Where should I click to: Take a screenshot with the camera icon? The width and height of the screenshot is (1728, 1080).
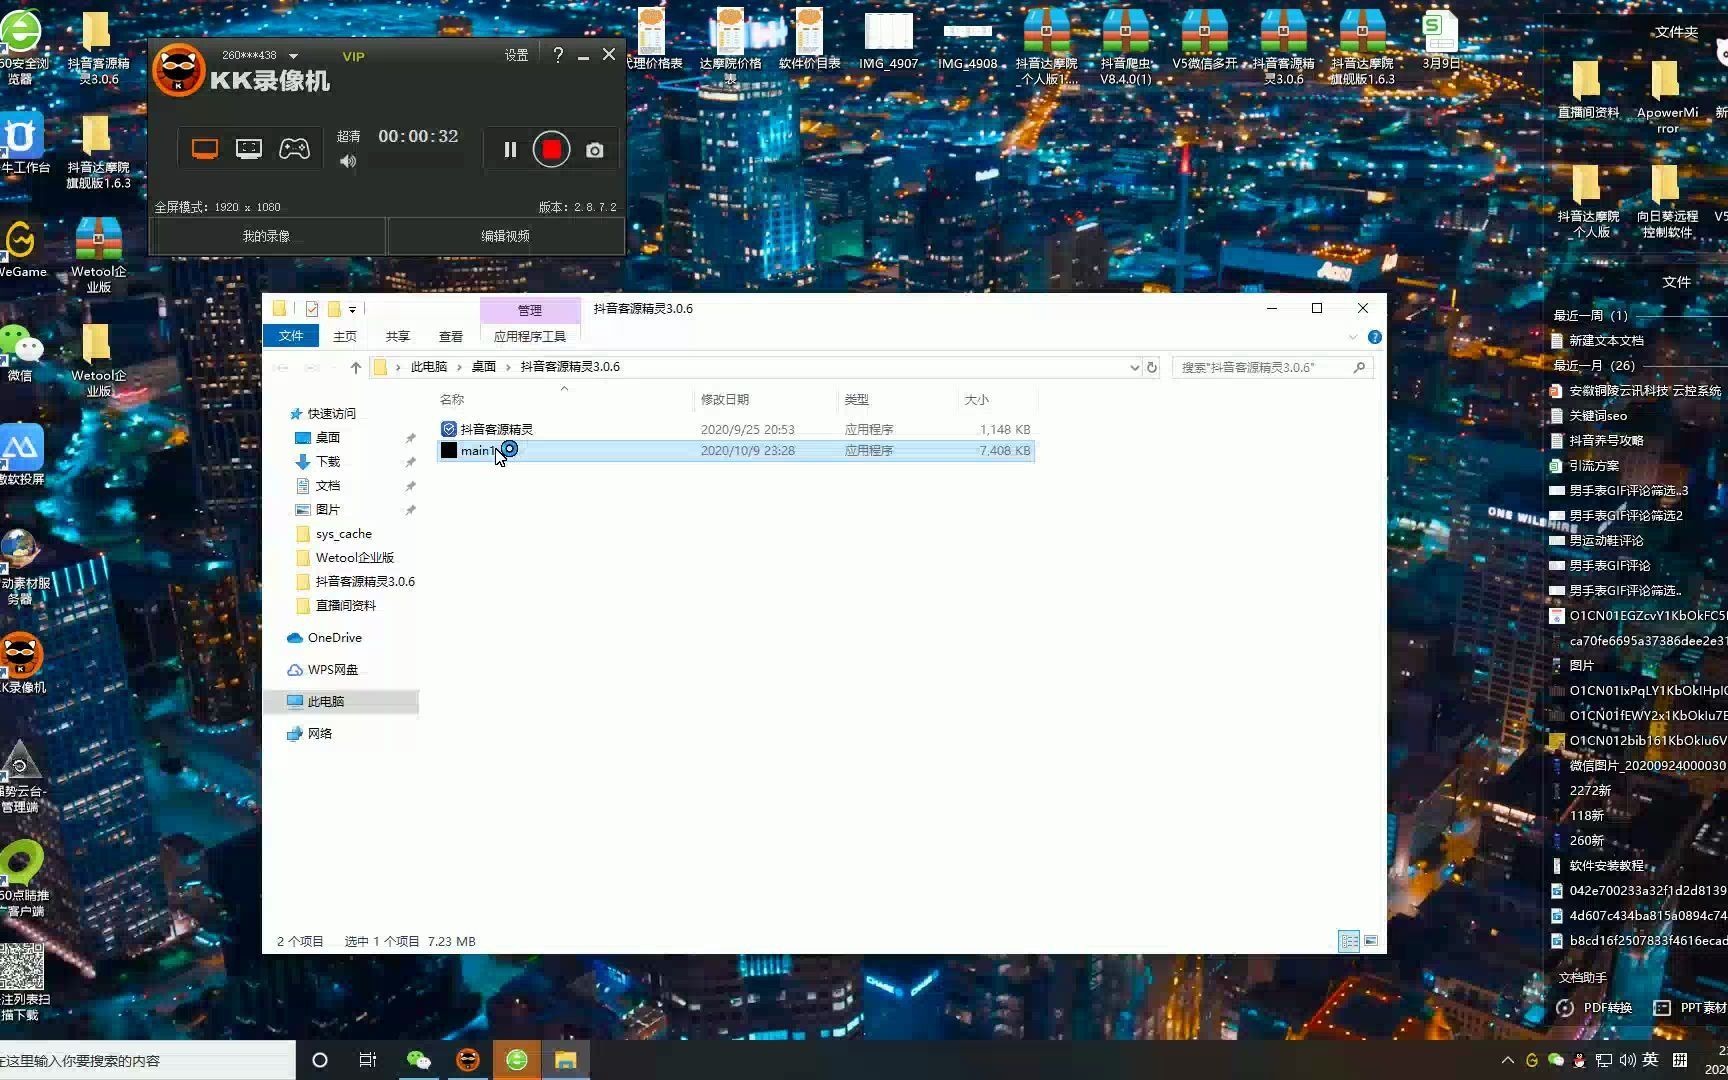595,150
